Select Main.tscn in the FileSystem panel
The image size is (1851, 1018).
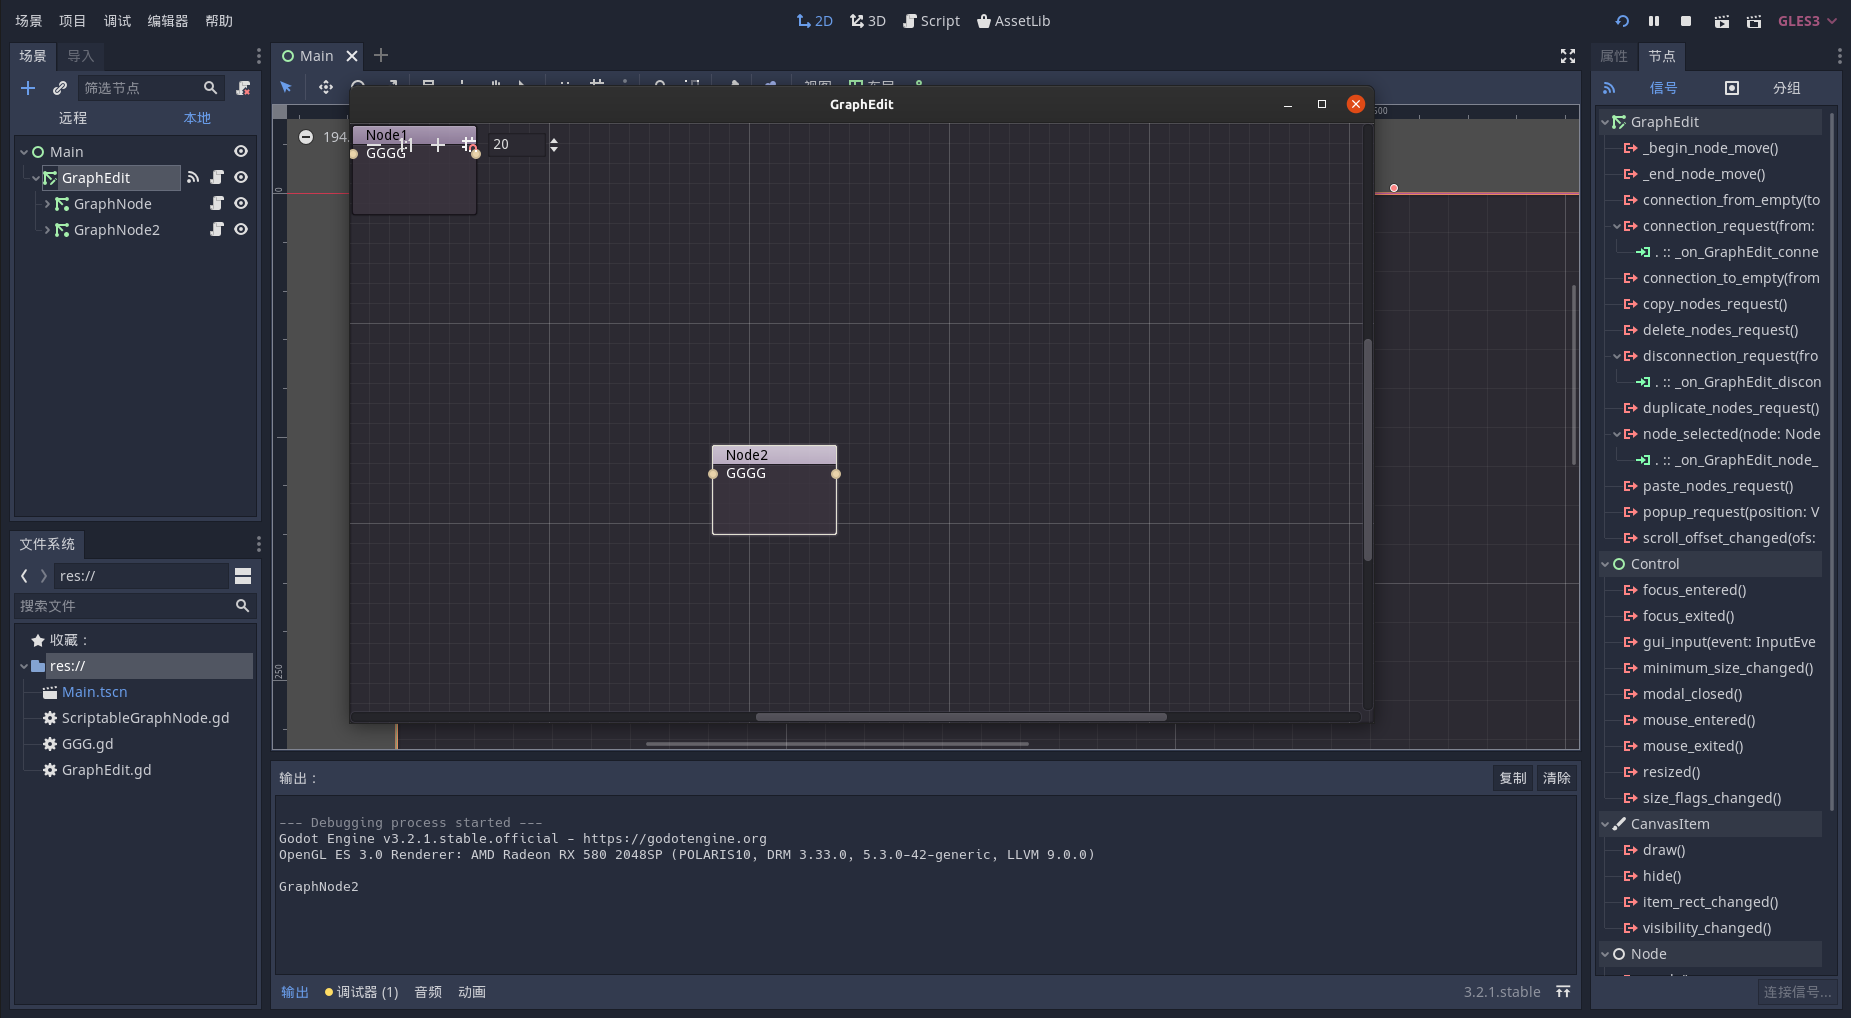coord(94,691)
